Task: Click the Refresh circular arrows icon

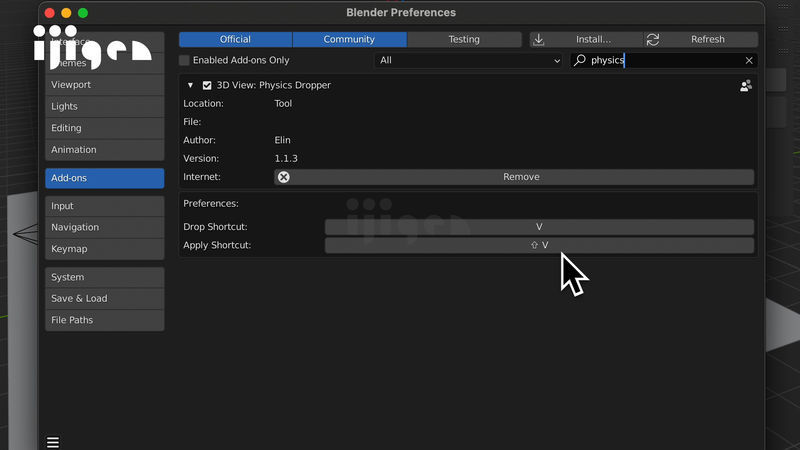Action: click(x=653, y=39)
